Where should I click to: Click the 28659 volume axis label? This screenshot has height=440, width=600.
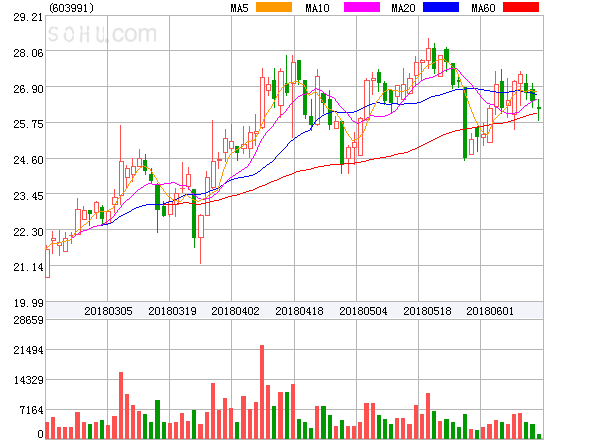coord(28,320)
